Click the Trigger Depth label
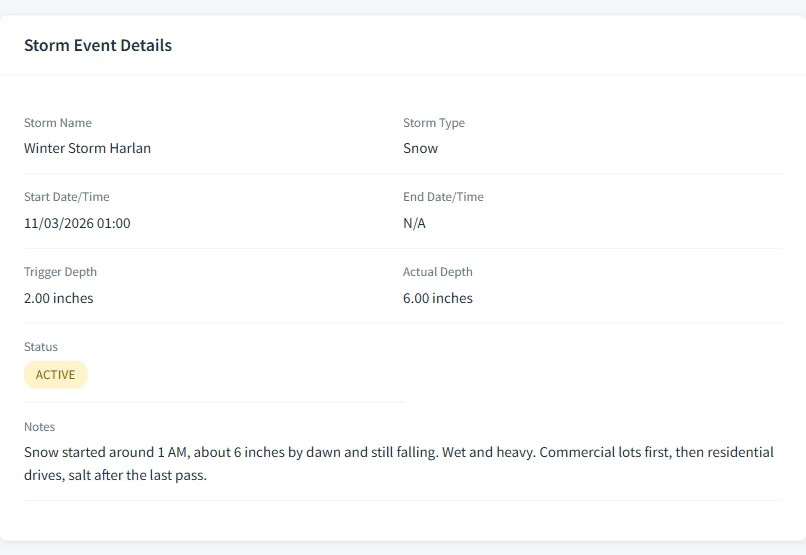The image size is (806, 555). point(60,272)
